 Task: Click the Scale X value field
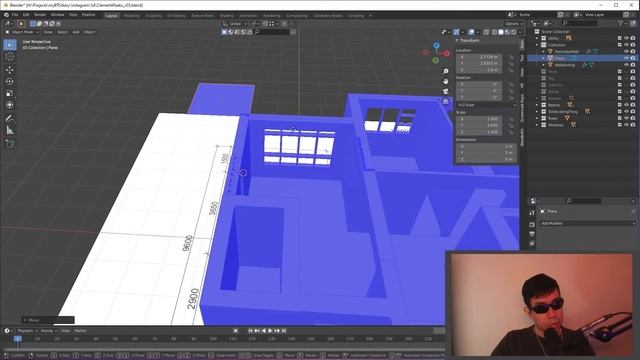coord(479,119)
